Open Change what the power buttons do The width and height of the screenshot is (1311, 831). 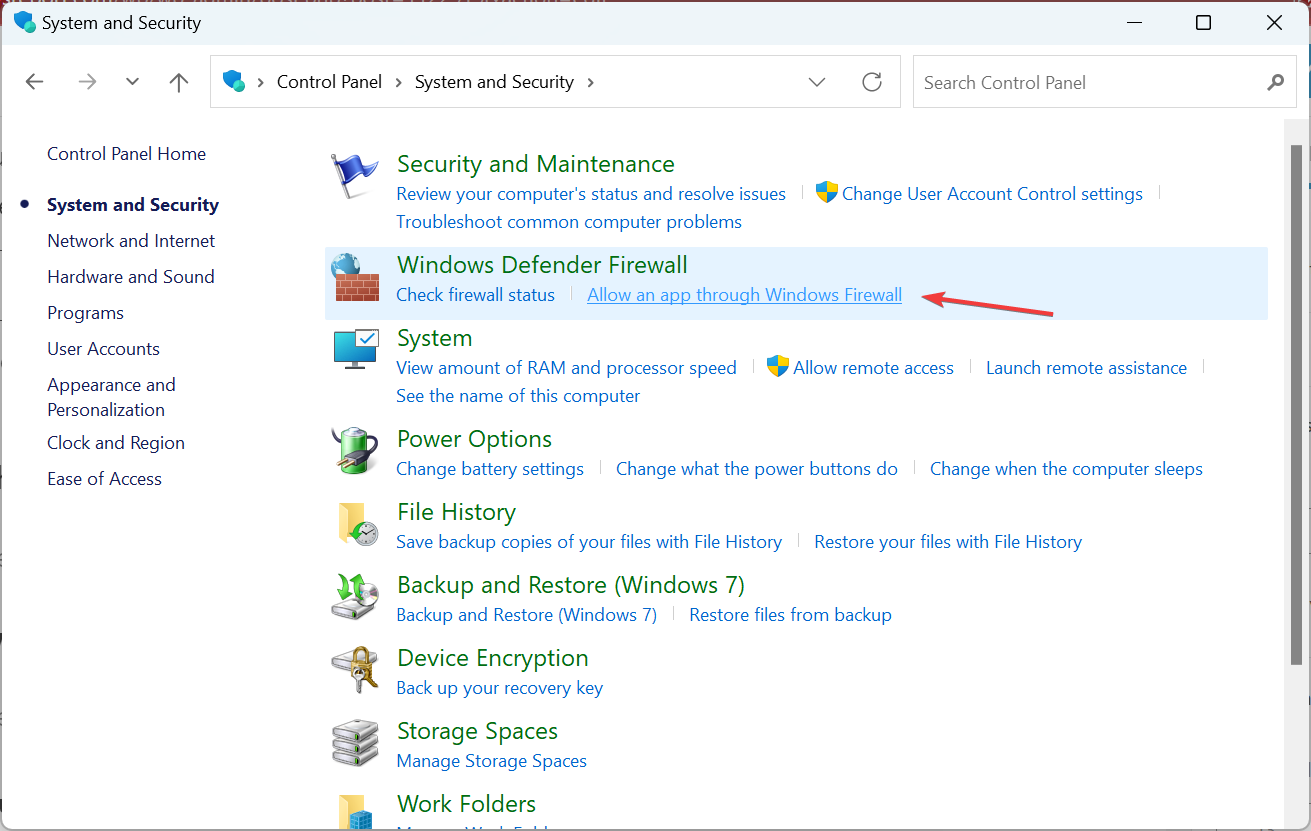pos(757,468)
